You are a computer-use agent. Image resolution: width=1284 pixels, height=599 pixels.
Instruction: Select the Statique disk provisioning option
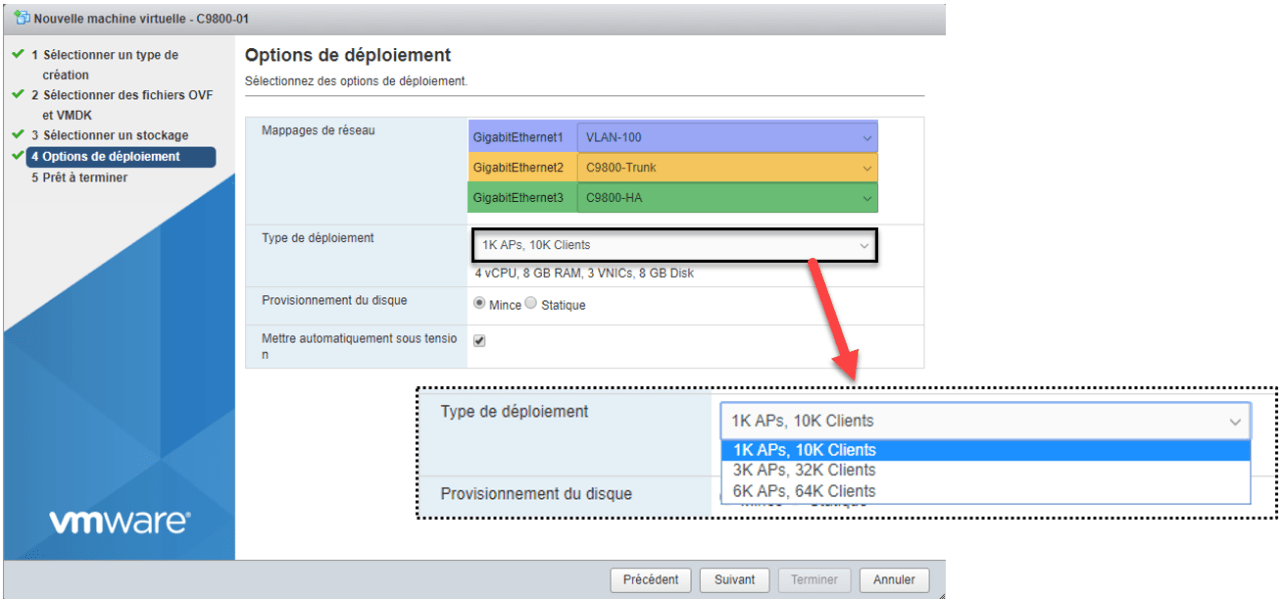point(531,304)
